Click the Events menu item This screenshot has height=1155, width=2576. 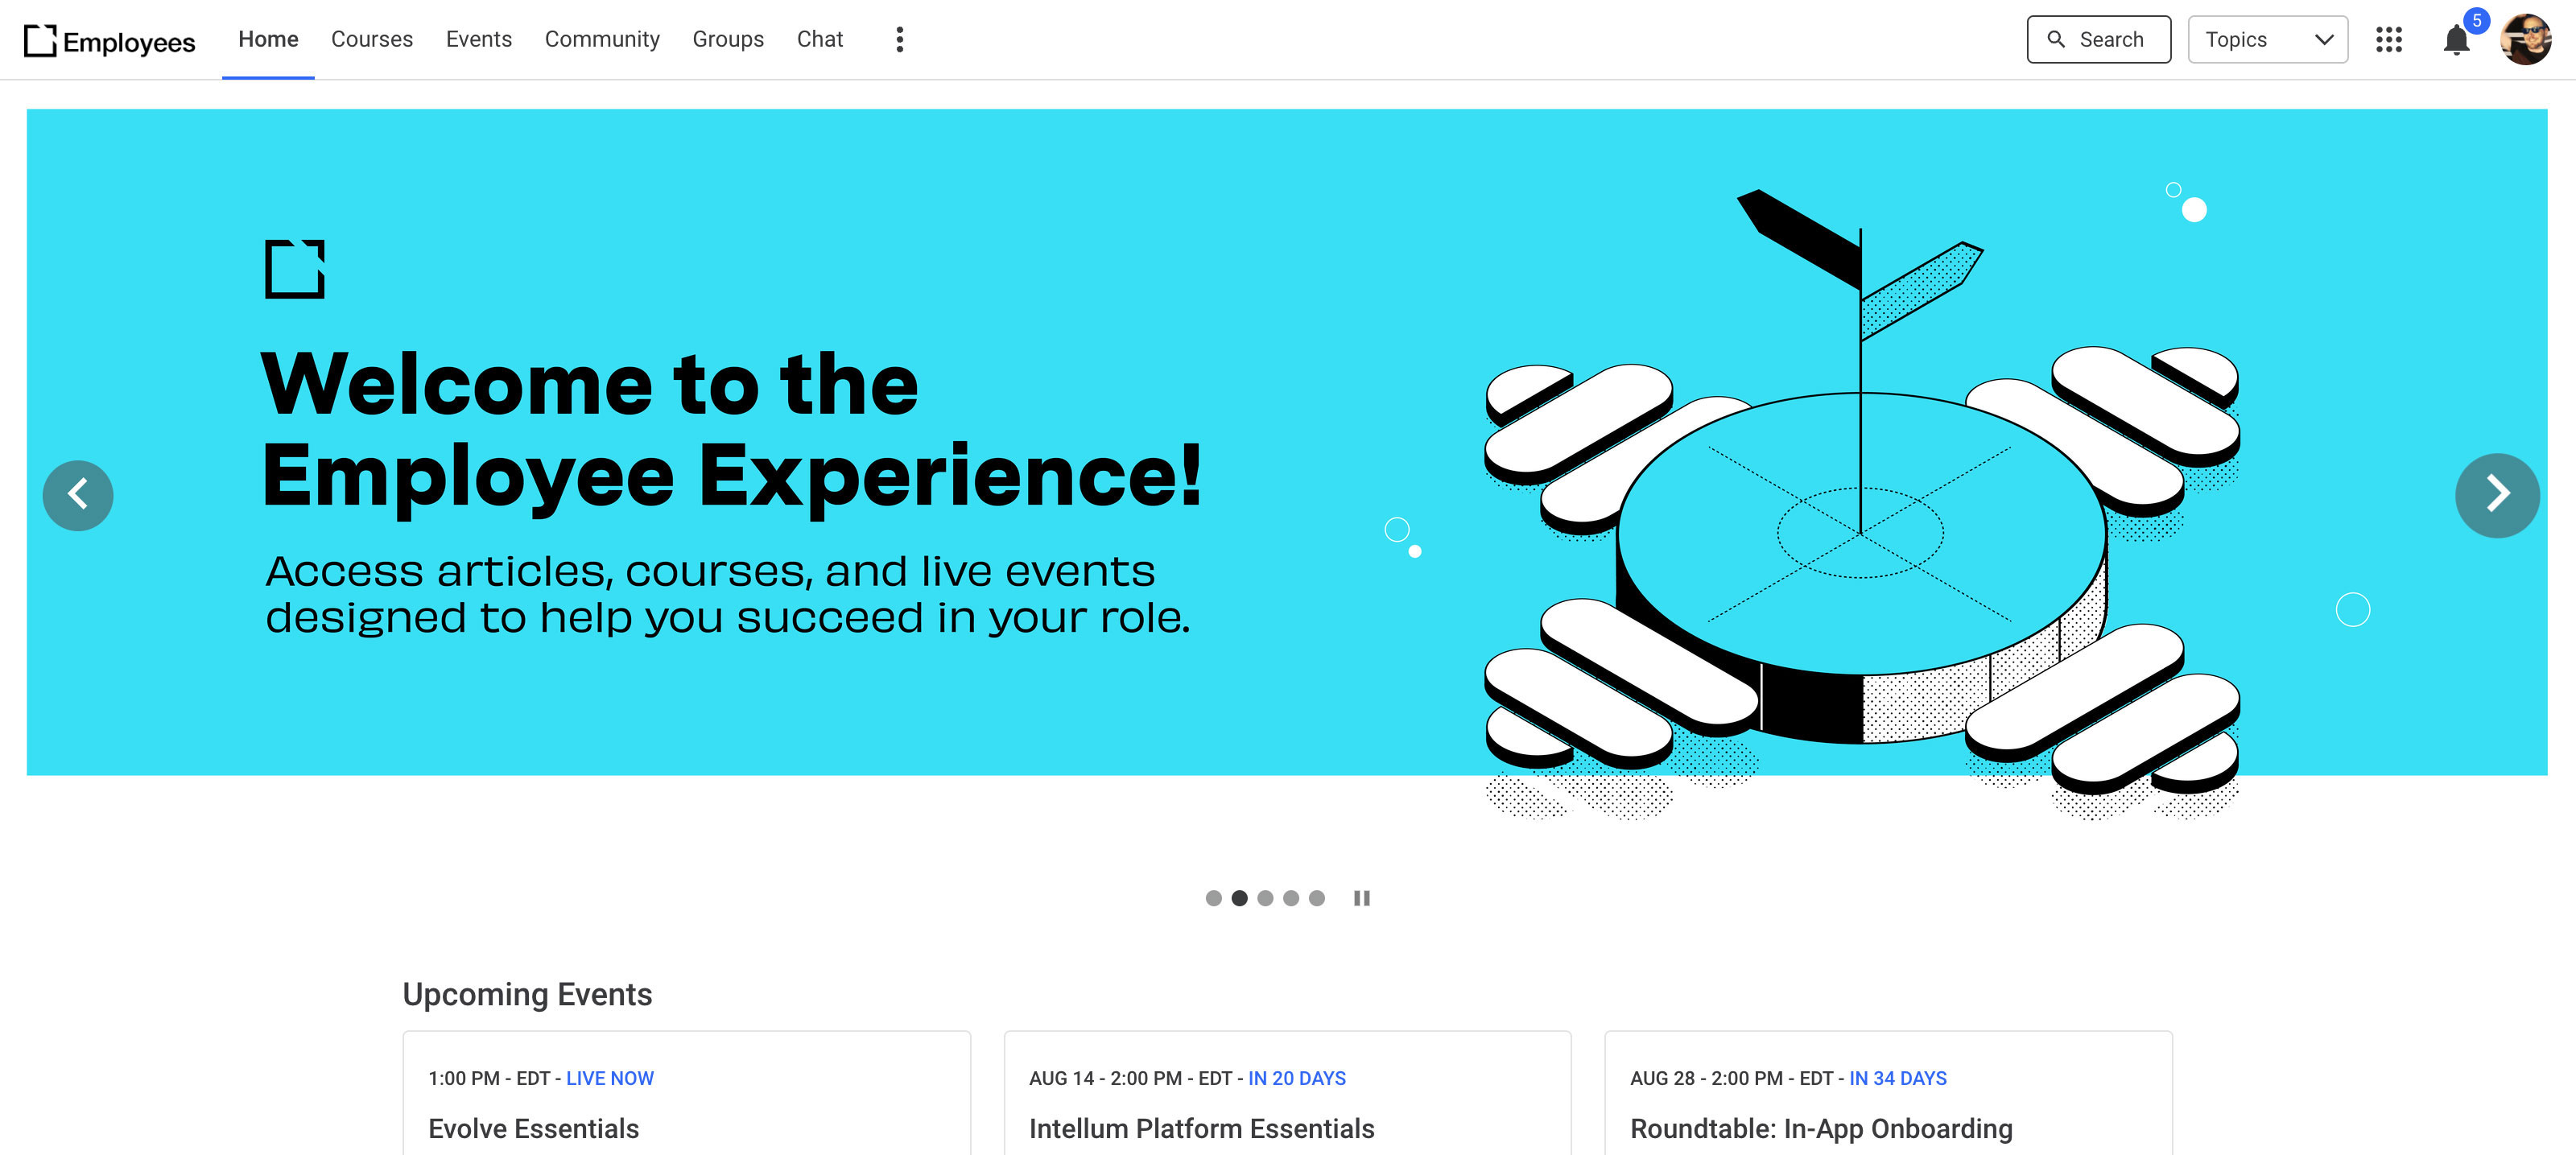pos(478,39)
